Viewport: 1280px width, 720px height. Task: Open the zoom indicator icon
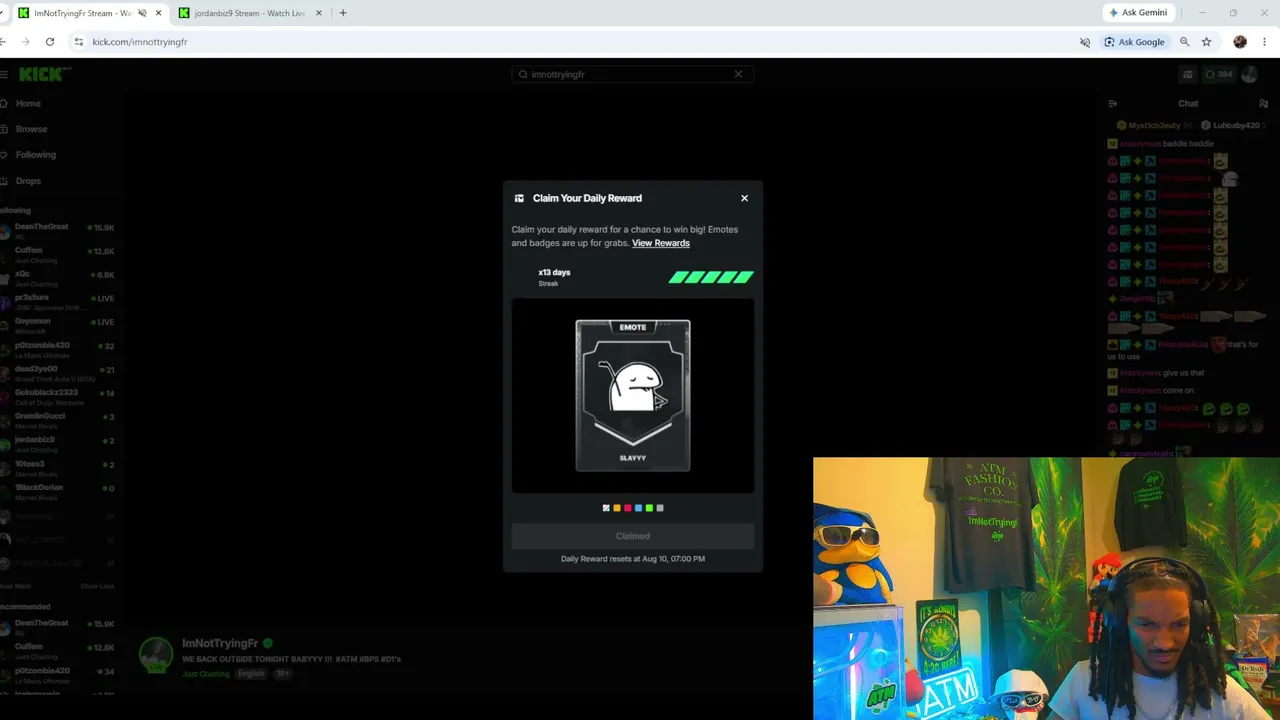[x=1185, y=42]
